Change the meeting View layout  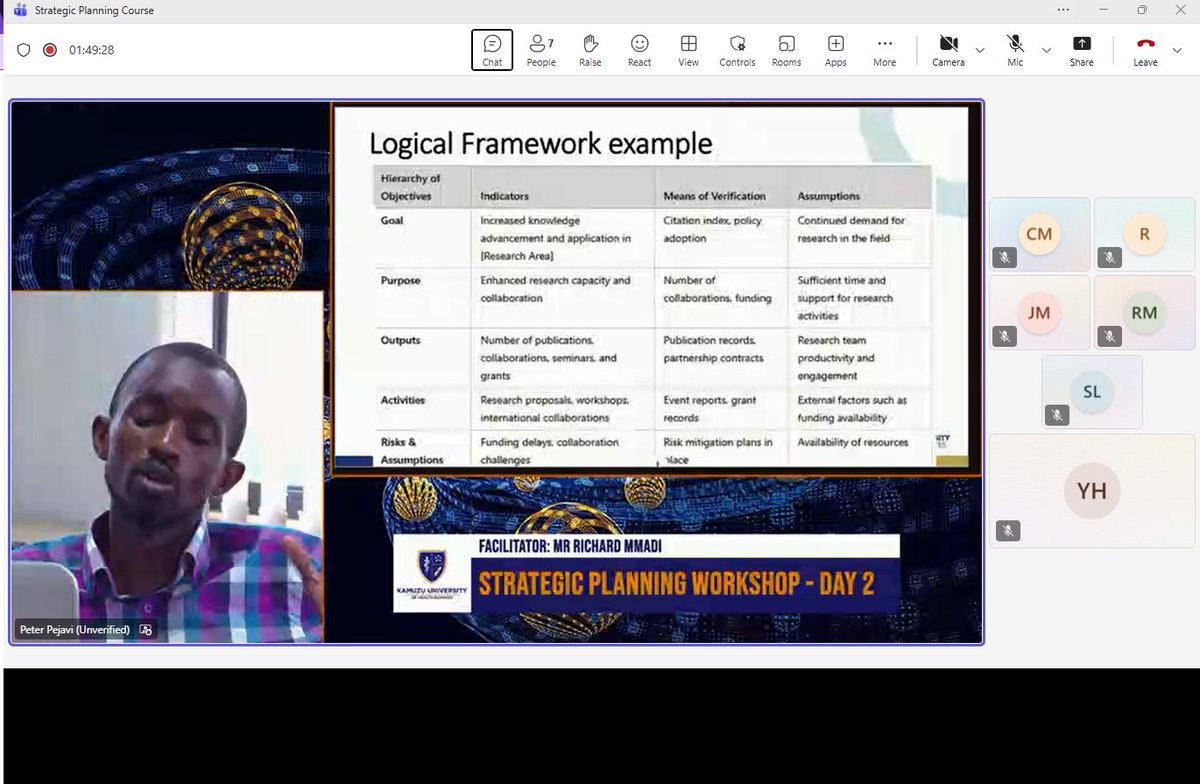(x=688, y=50)
